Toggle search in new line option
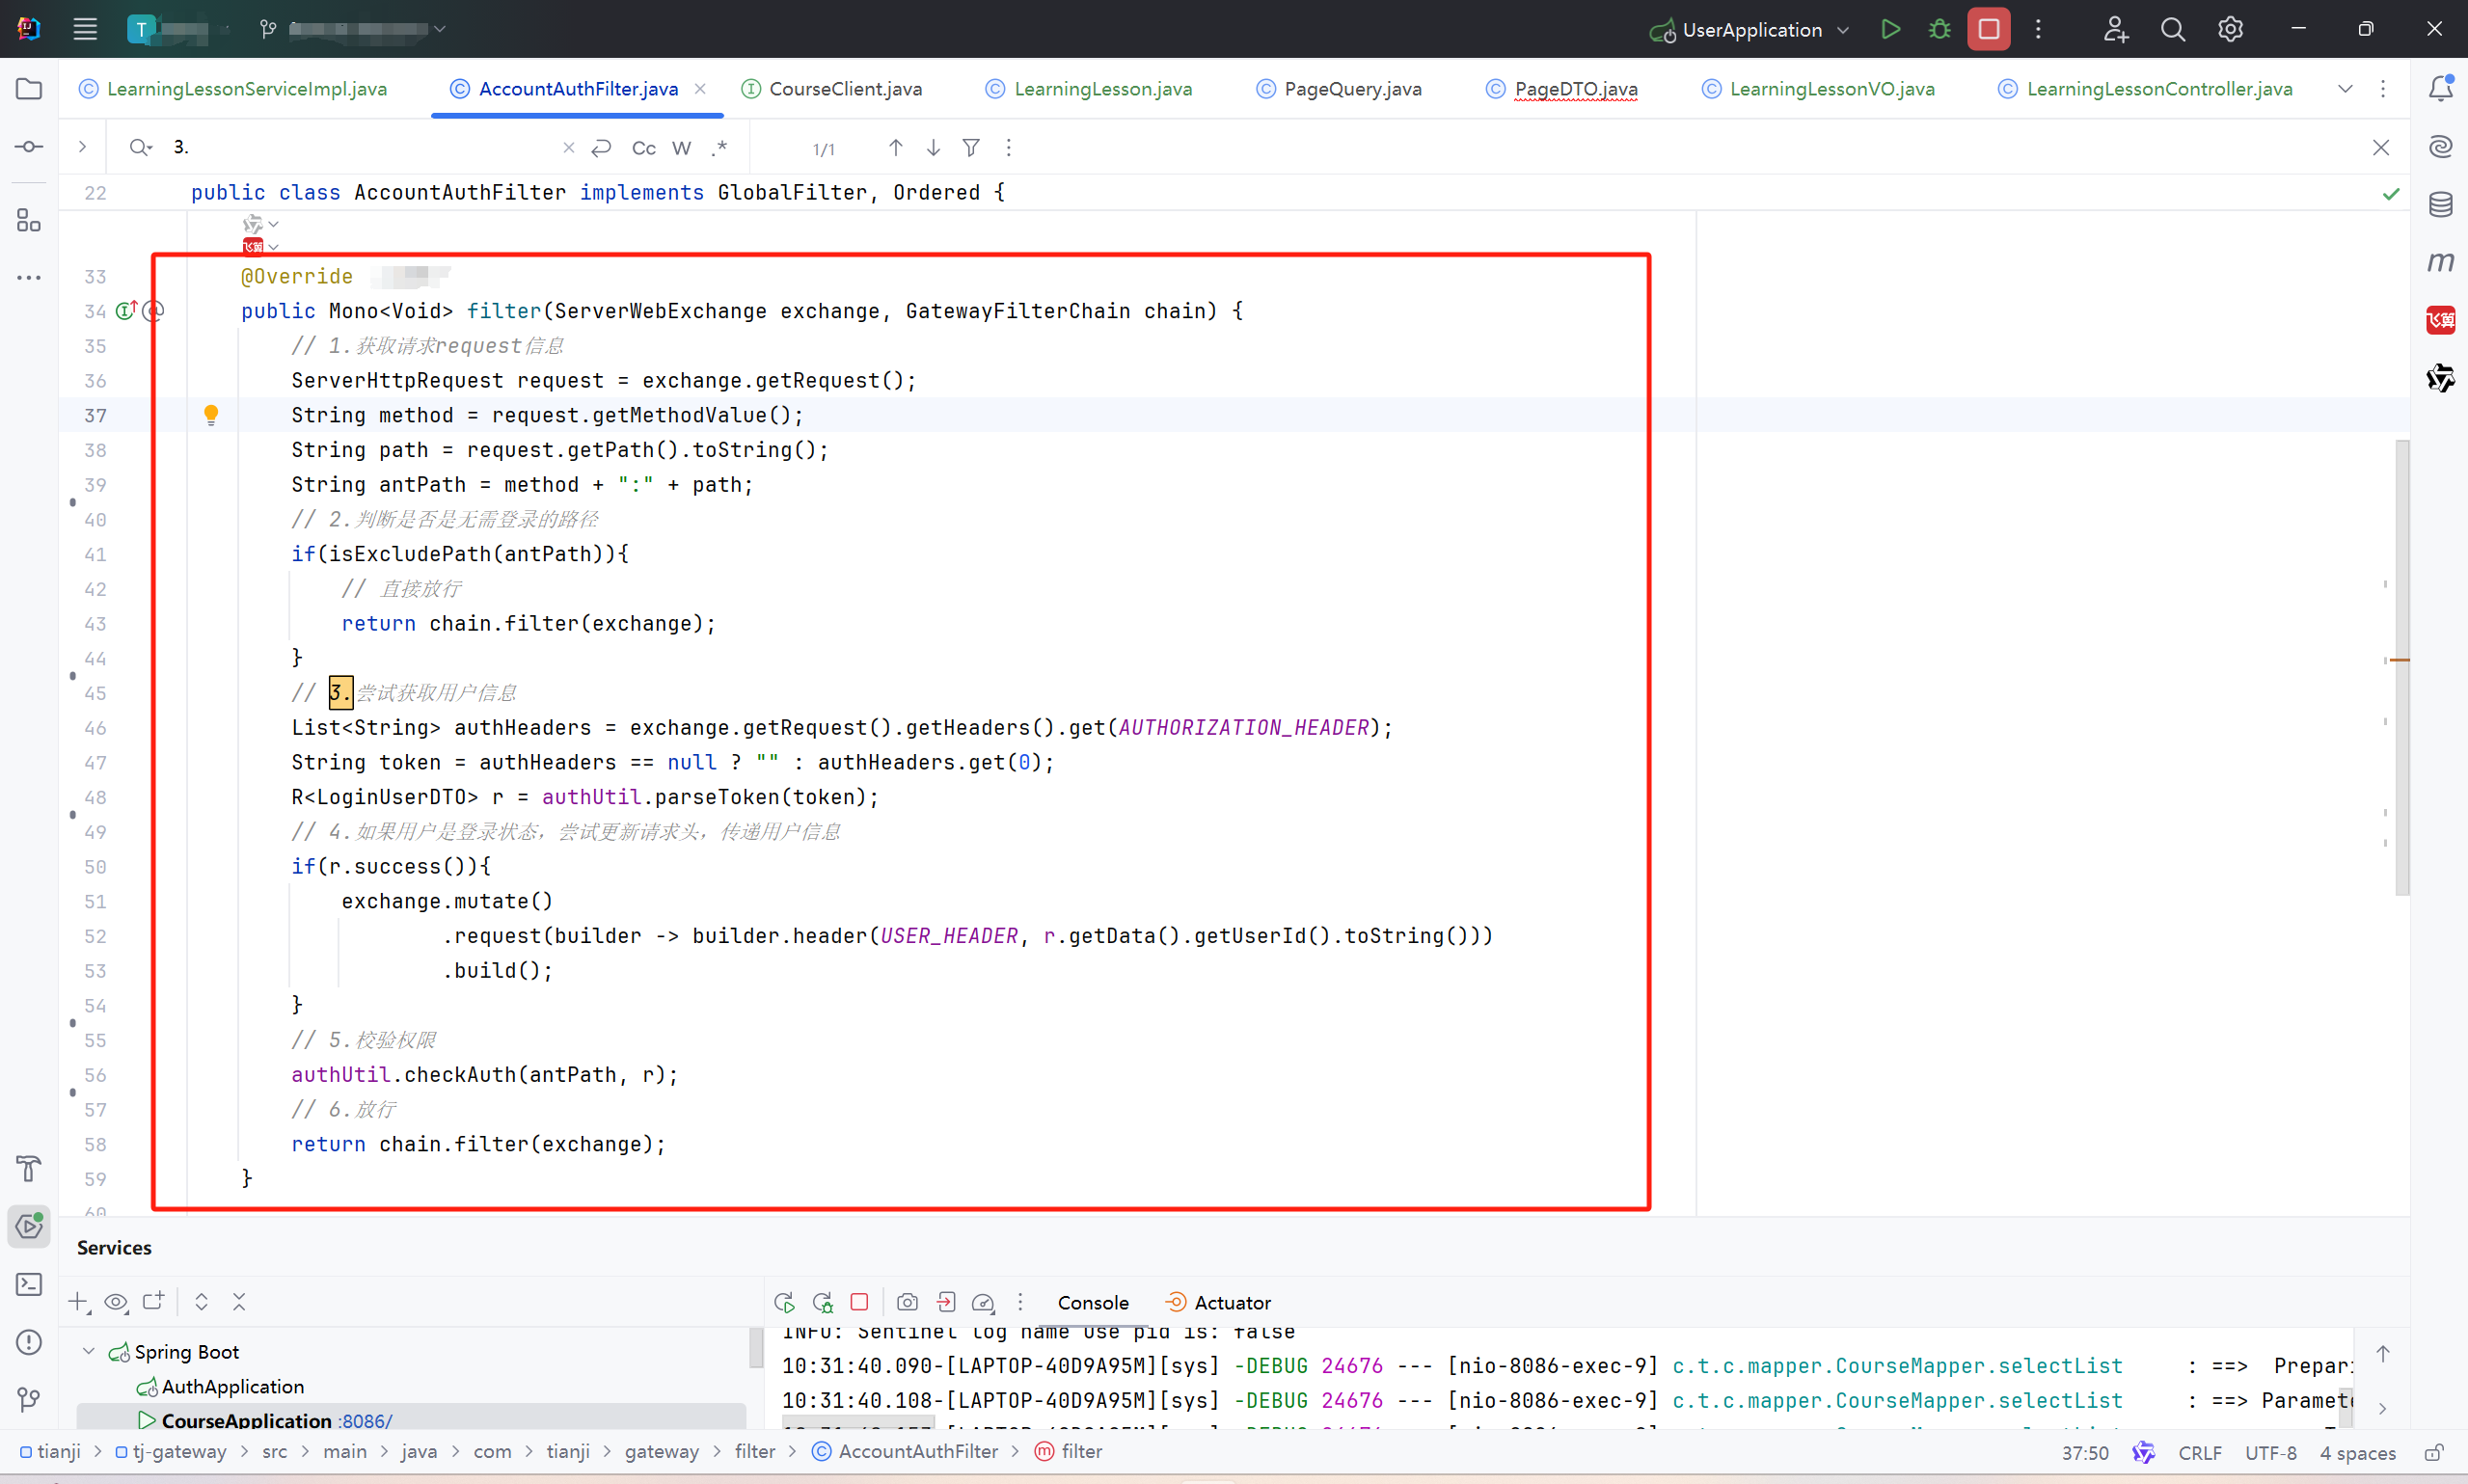2468x1484 pixels. click(x=601, y=148)
